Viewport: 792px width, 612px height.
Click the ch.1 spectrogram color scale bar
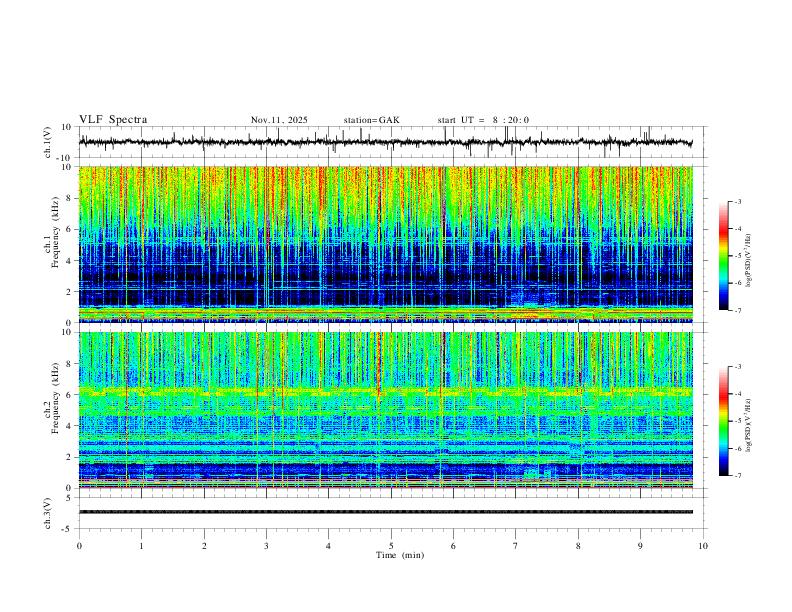point(724,256)
